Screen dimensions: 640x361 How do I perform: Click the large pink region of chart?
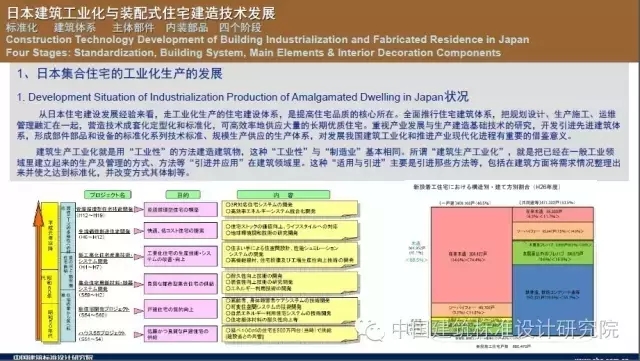click(x=471, y=255)
